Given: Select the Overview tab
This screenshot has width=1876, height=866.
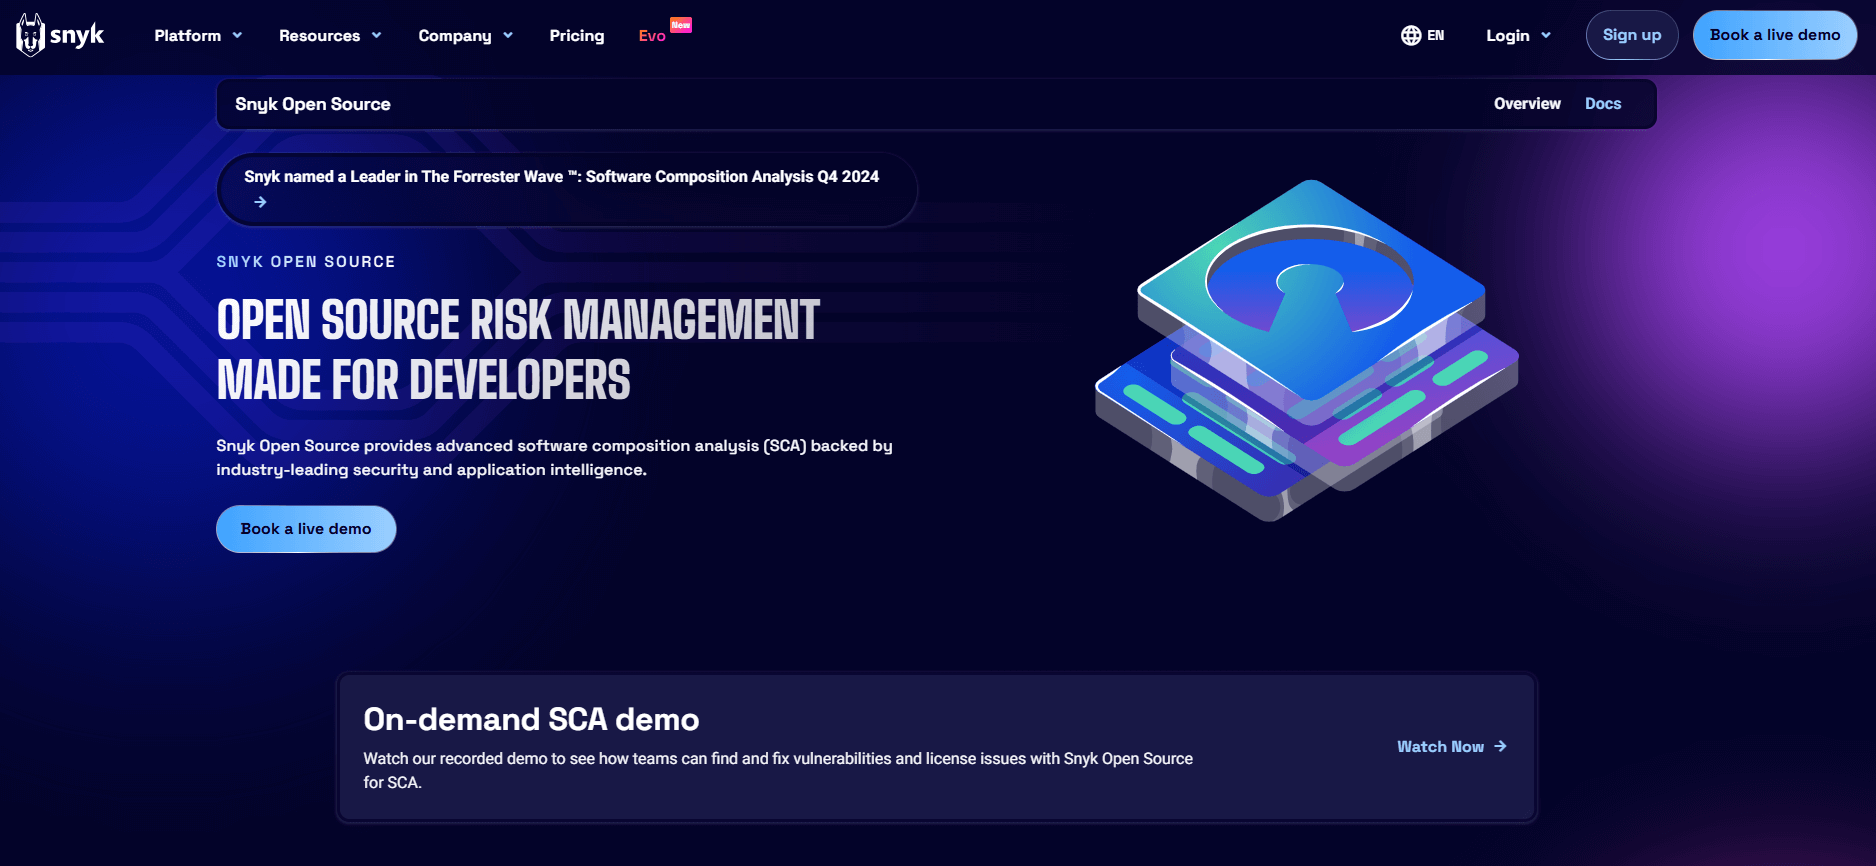Looking at the screenshot, I should [x=1527, y=104].
